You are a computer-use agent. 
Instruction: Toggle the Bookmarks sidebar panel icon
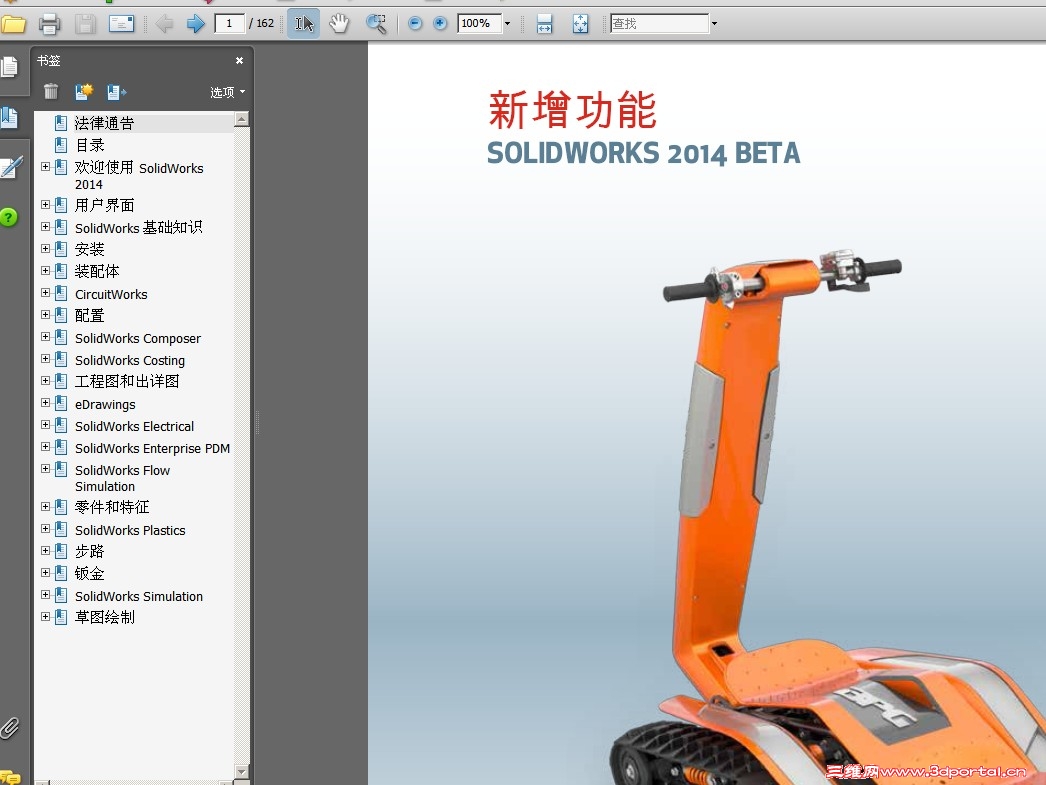(9, 117)
